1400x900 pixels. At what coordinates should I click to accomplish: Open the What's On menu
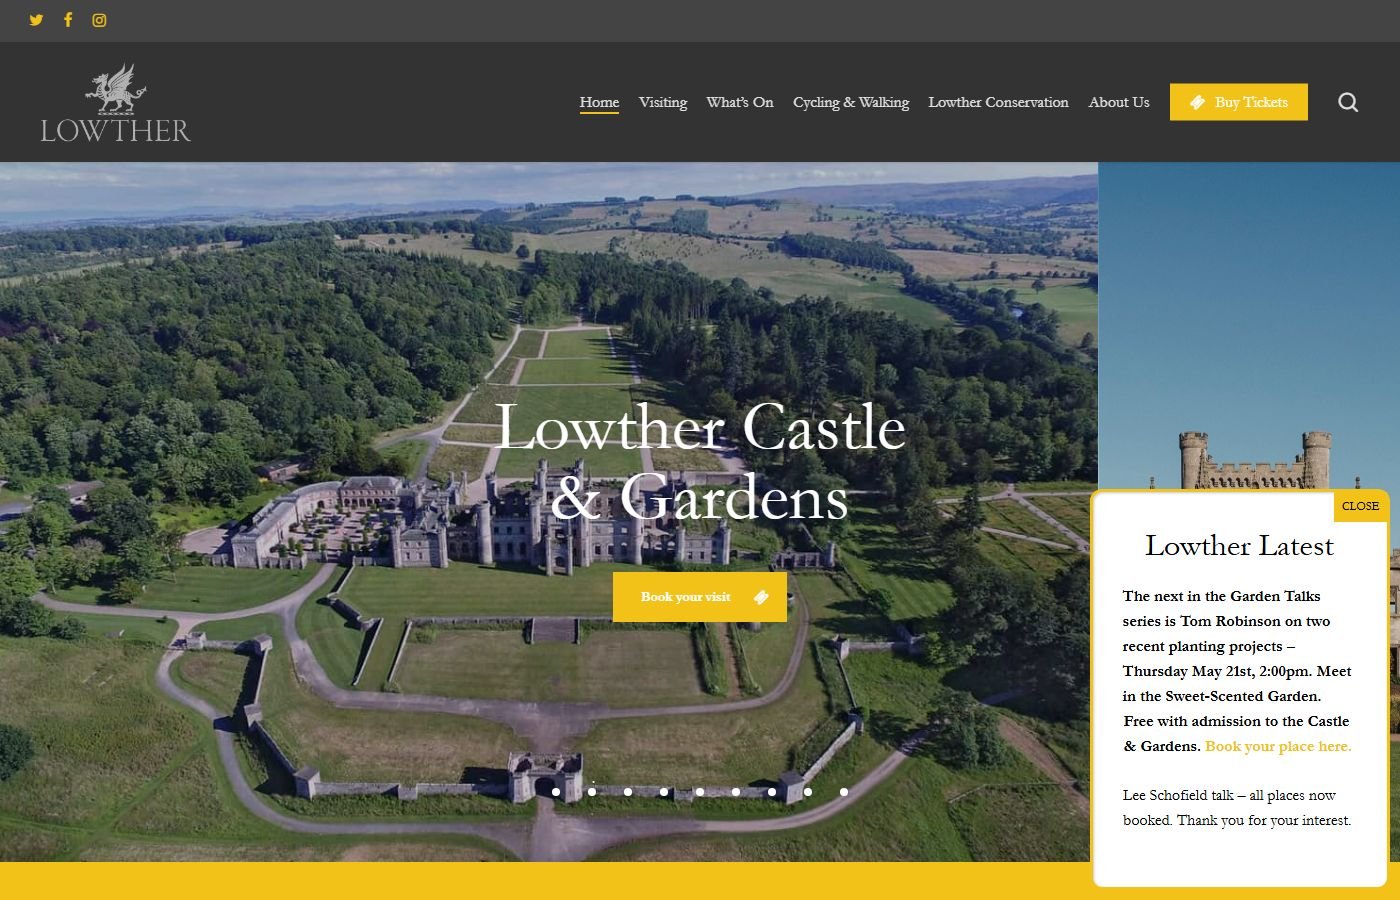739,102
